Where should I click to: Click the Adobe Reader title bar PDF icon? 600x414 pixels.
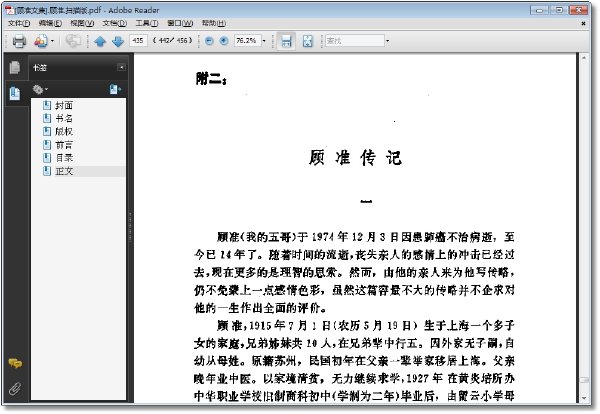click(9, 10)
